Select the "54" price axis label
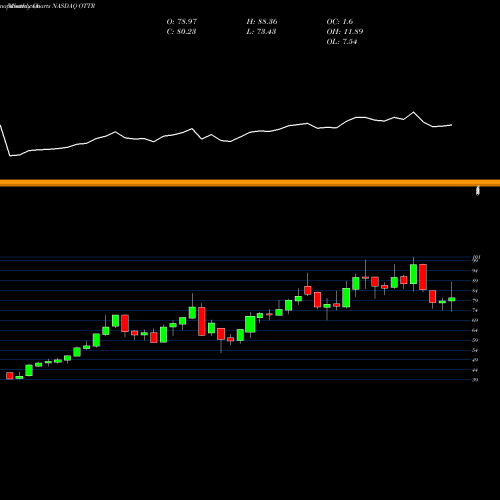This screenshot has height=500, width=500. coord(475,350)
